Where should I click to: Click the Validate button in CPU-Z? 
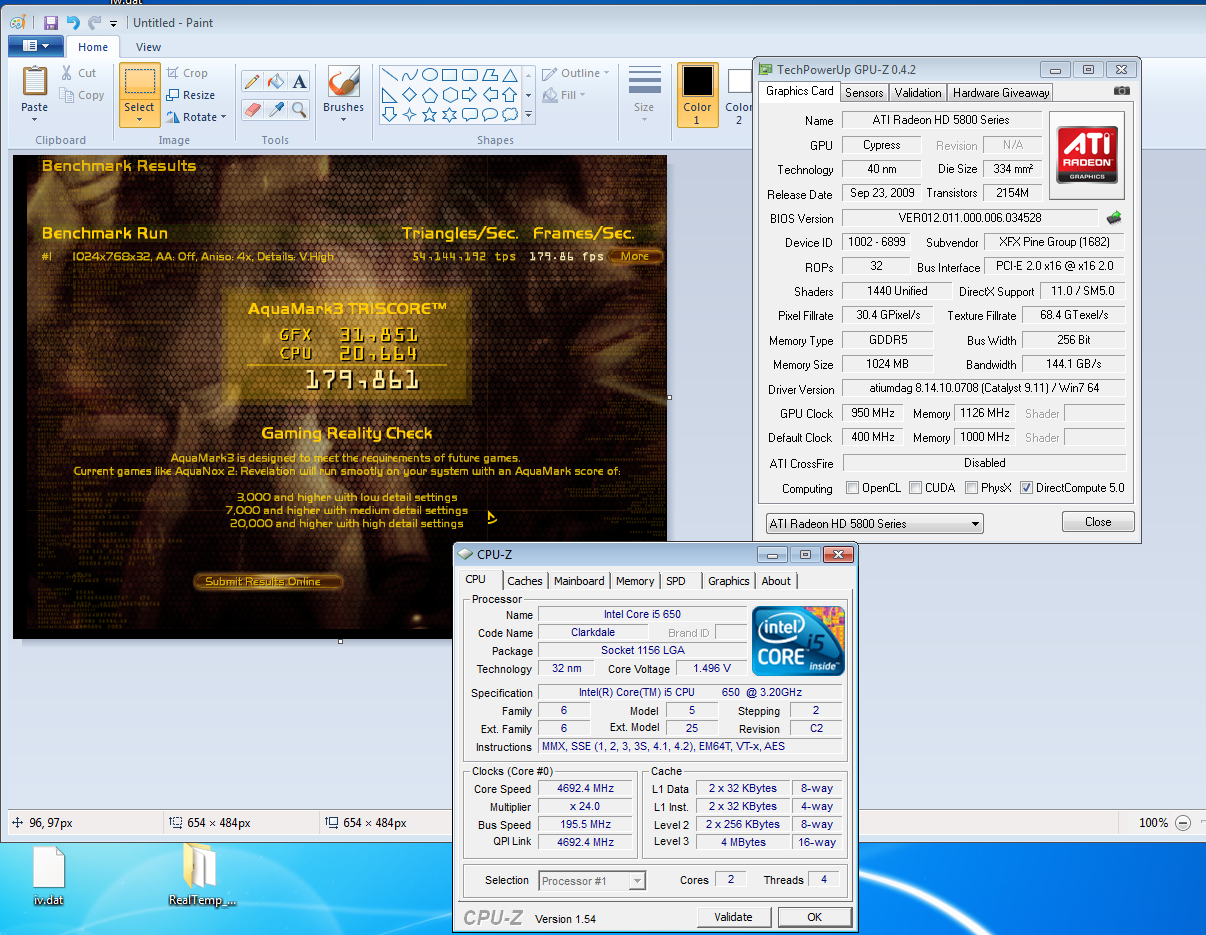click(734, 917)
